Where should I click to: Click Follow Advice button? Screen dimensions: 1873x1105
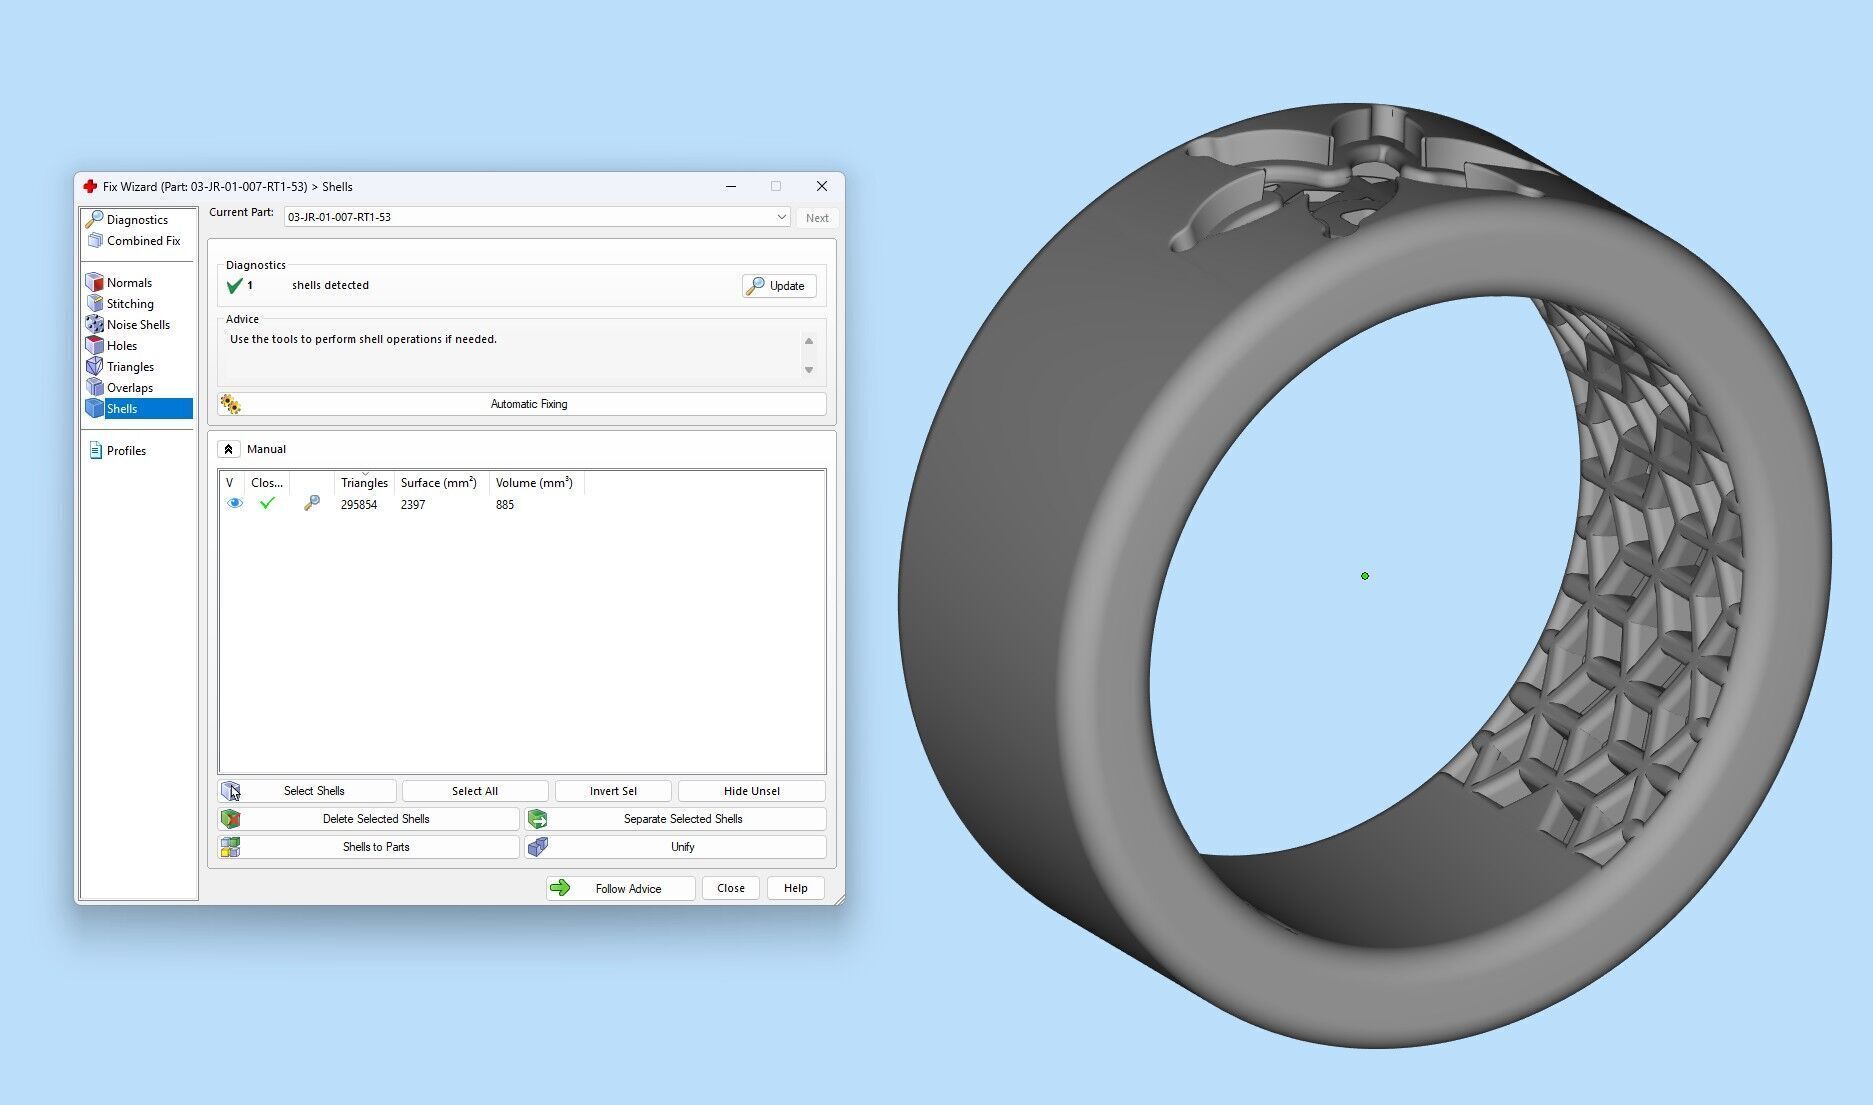pyautogui.click(x=620, y=888)
